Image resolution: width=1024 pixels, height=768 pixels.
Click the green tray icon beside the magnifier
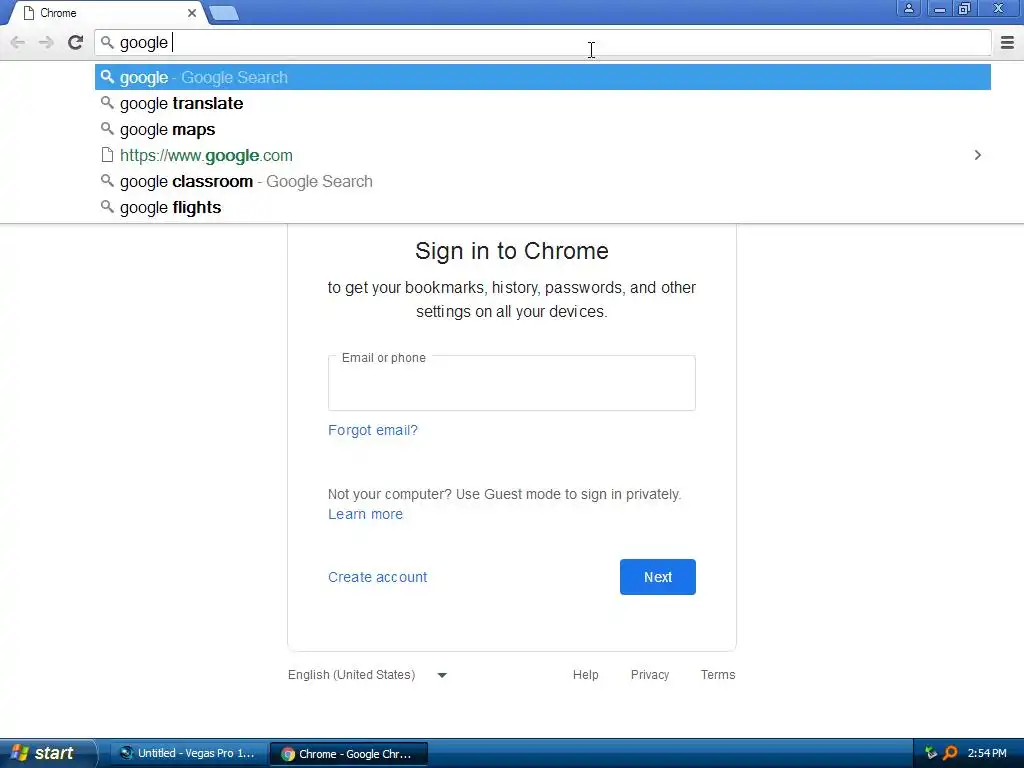931,753
